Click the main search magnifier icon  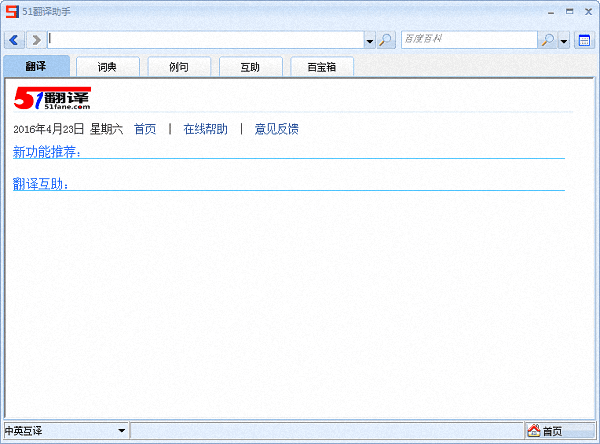[x=386, y=40]
